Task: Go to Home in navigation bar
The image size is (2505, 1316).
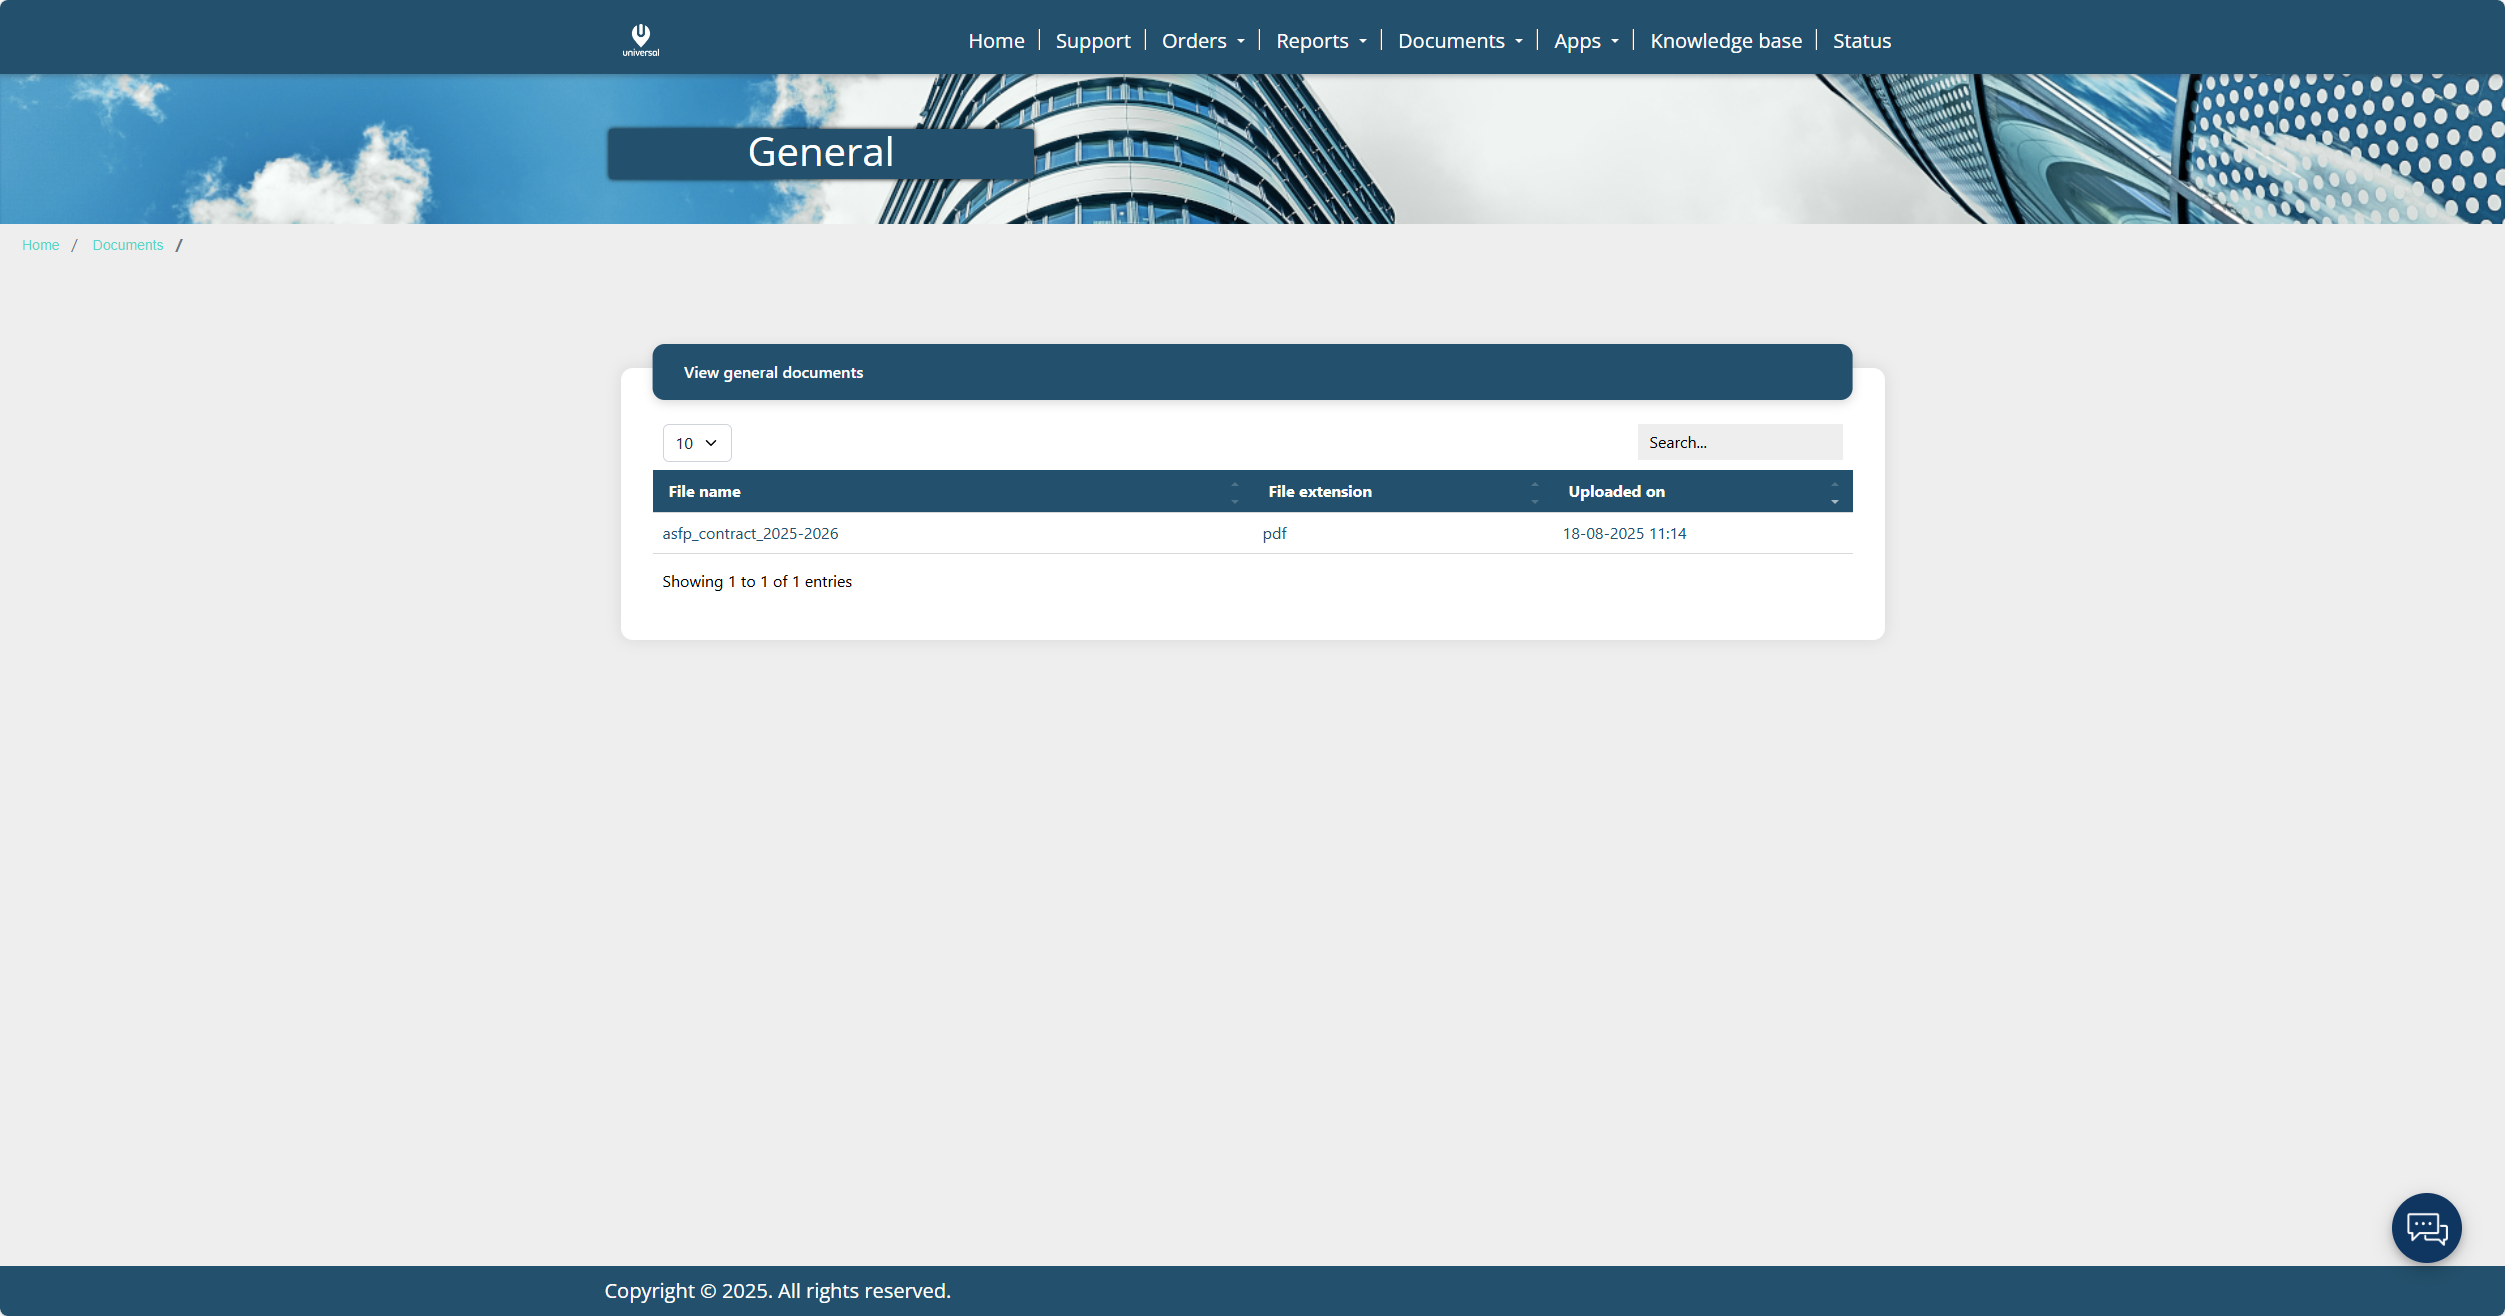Action: tap(996, 41)
